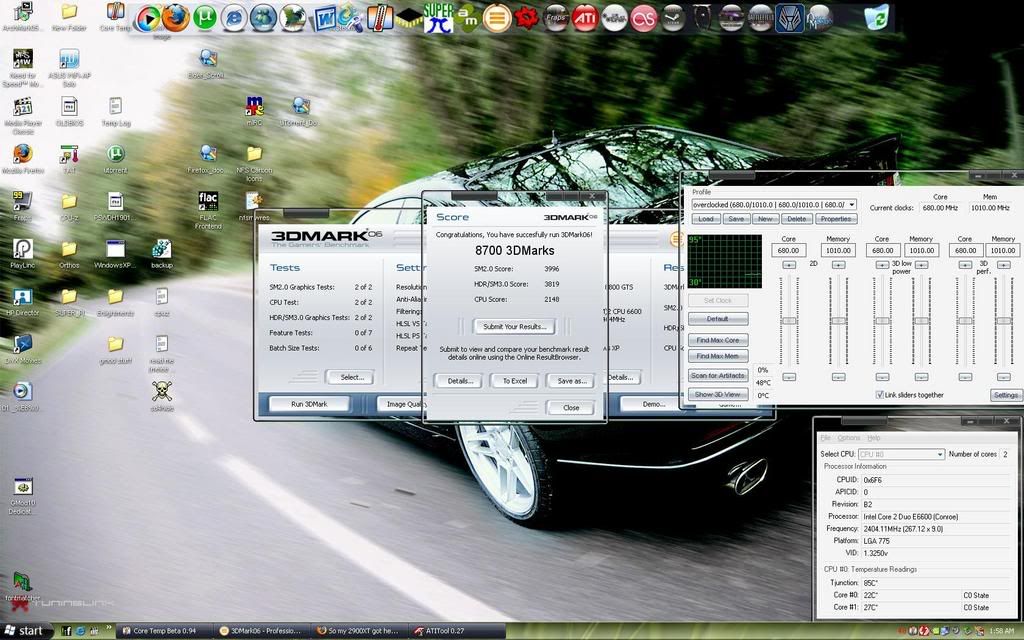Click the Delete profile button in ATITool
This screenshot has height=640, width=1024.
tap(796, 219)
